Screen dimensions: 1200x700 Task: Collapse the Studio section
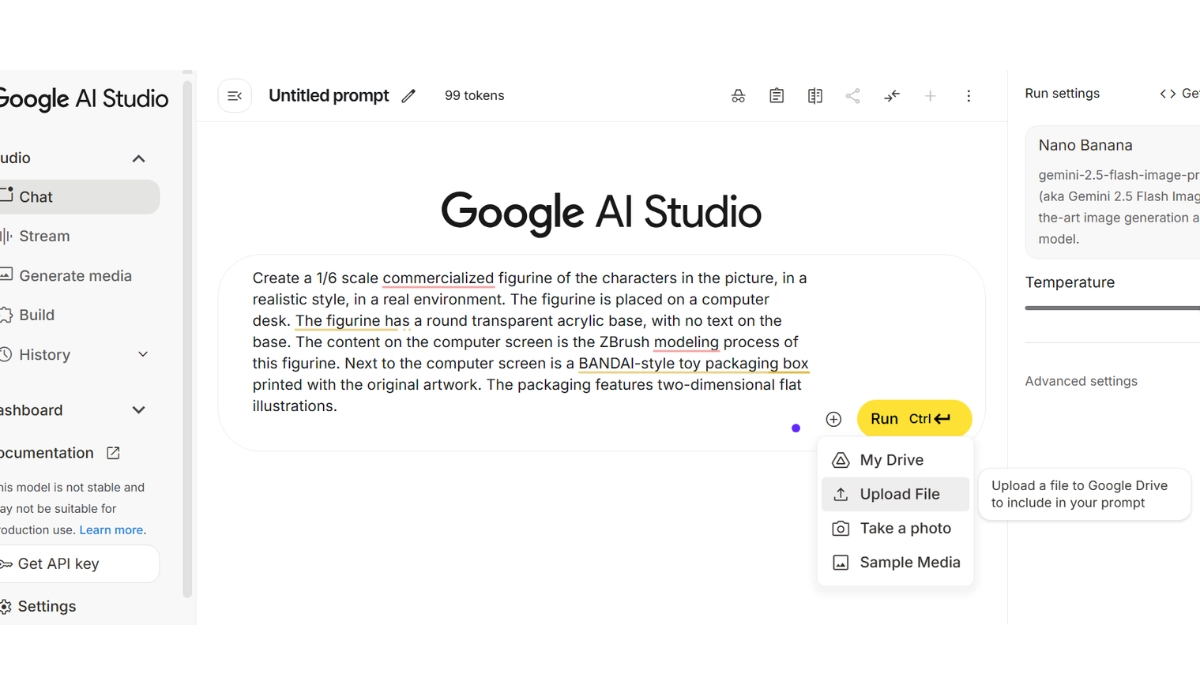[138, 158]
